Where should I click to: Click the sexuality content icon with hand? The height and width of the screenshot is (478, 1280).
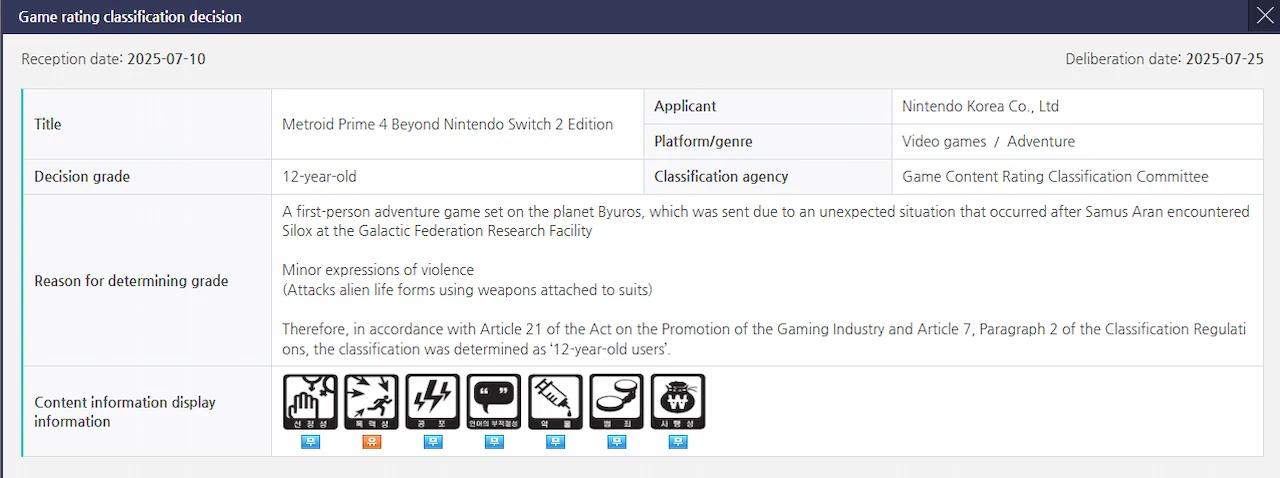(x=310, y=402)
